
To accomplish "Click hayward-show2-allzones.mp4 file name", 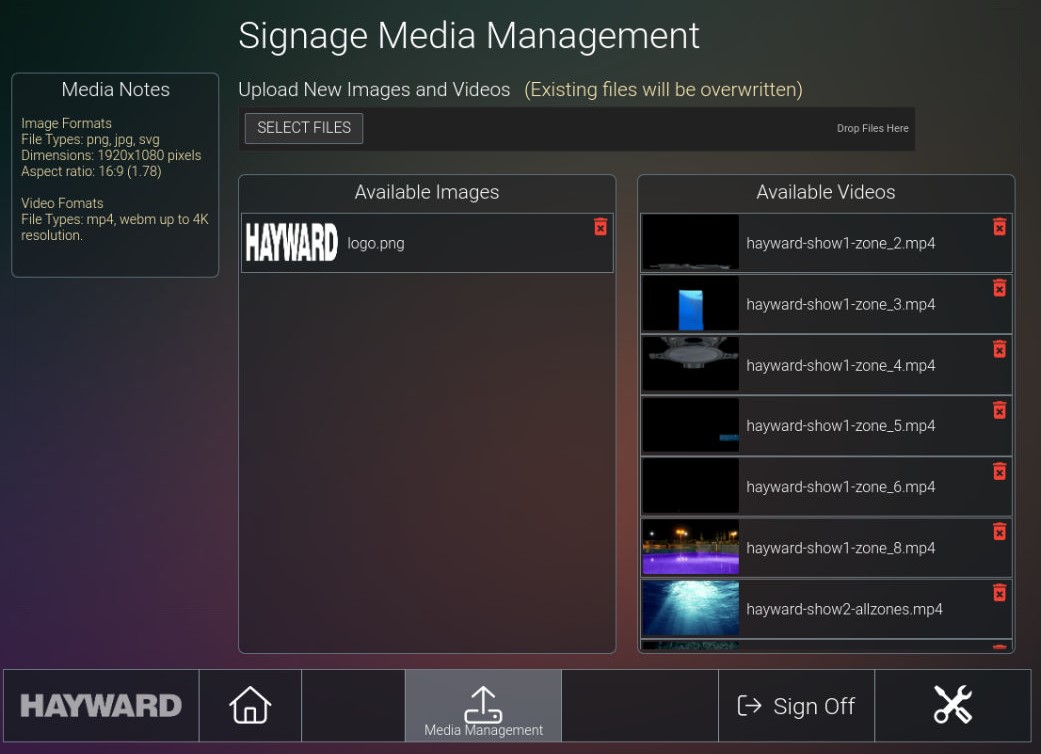I will coord(844,609).
